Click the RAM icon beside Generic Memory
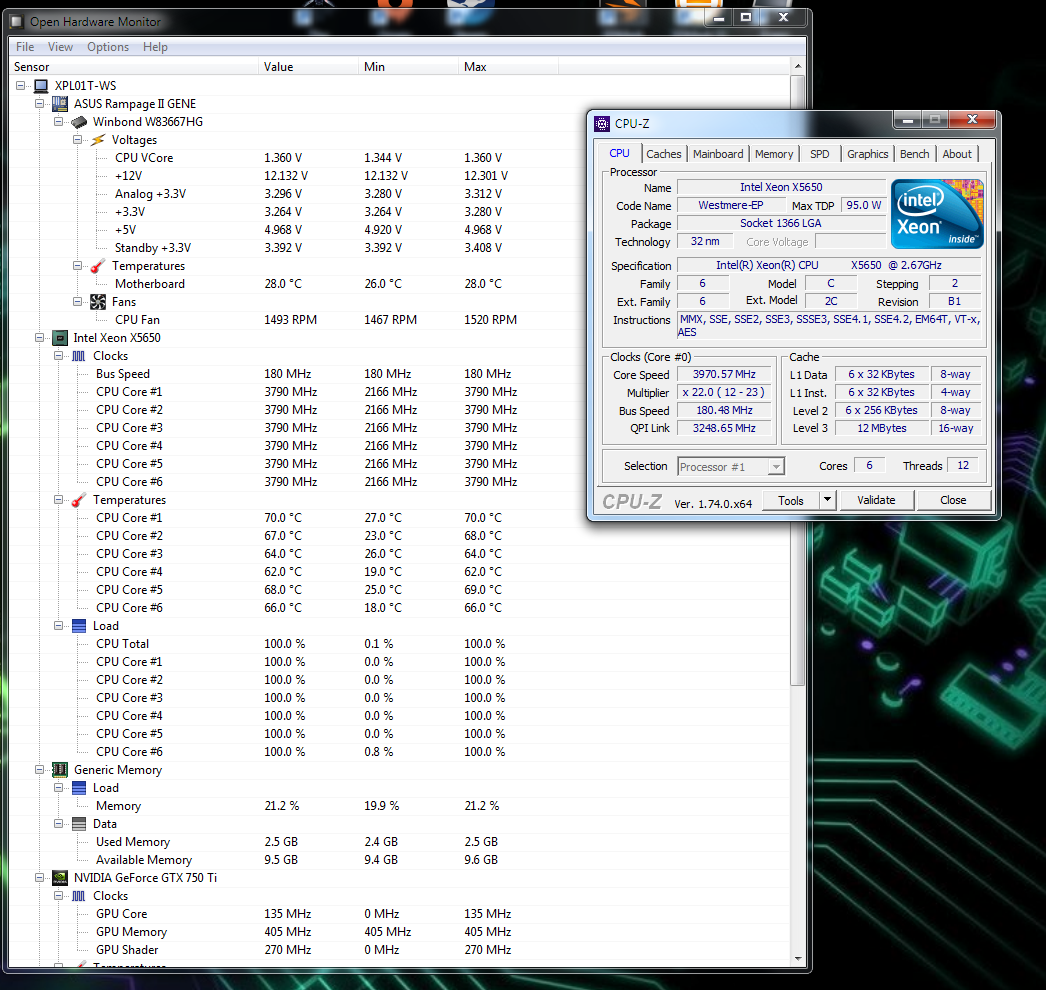Viewport: 1046px width, 990px height. [x=60, y=770]
